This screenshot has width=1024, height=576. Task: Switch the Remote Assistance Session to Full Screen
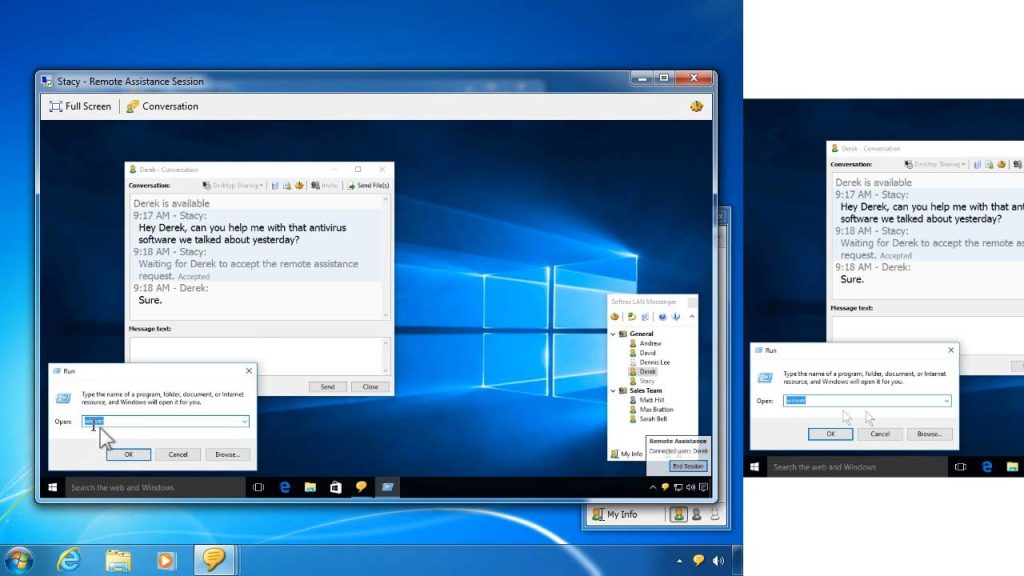tap(80, 106)
